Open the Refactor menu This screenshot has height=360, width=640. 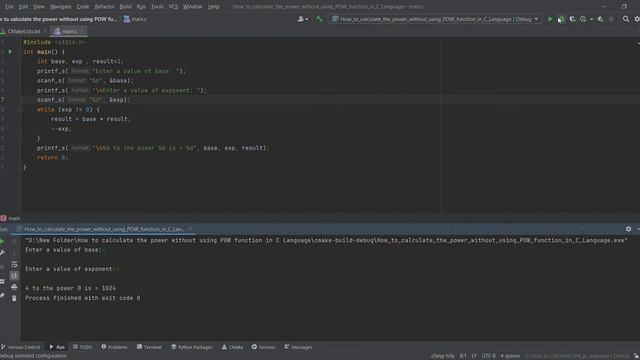tap(104, 7)
